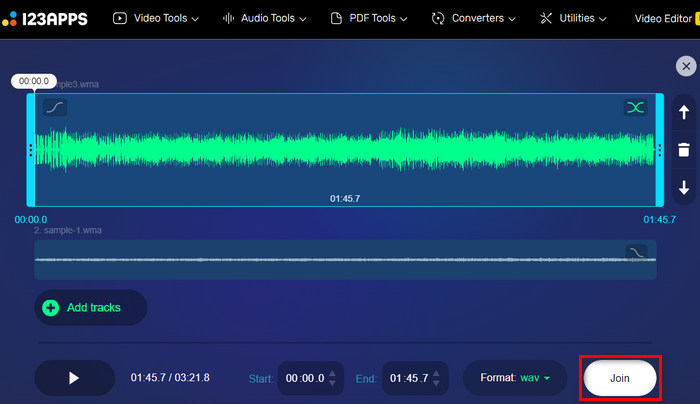Select the 00:00.0 playhead marker
Image resolution: width=700 pixels, height=404 pixels.
tap(34, 81)
